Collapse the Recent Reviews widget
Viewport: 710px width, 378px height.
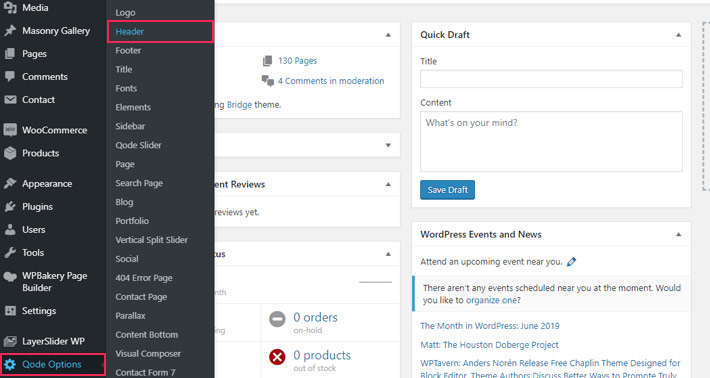tap(388, 184)
